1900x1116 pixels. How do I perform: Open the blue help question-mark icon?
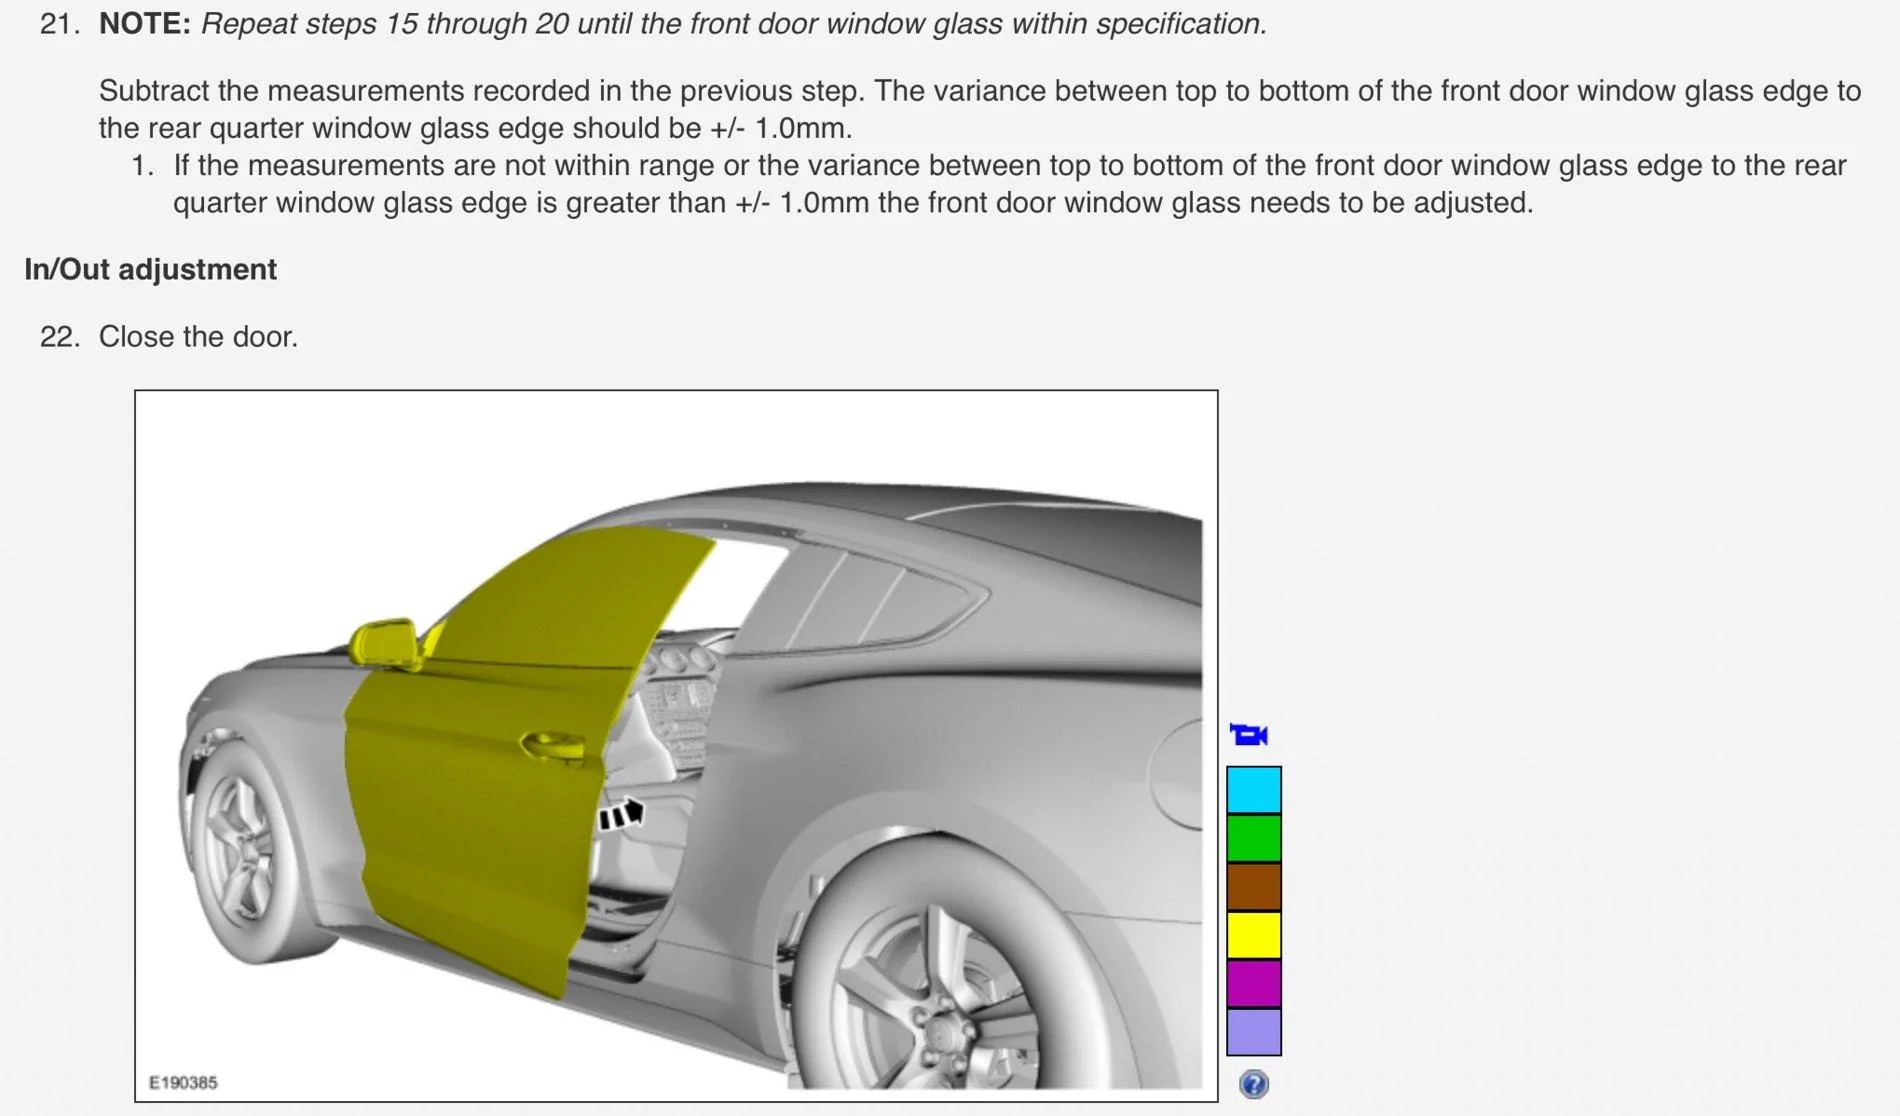[1253, 1084]
